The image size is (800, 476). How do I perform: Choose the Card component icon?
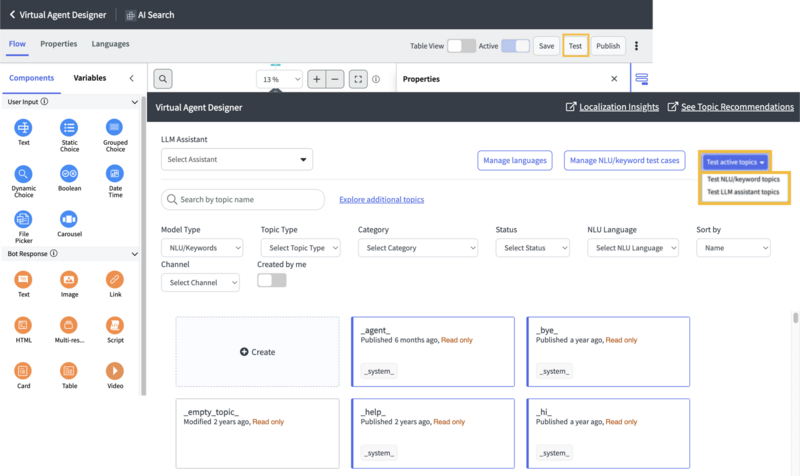pyautogui.click(x=23, y=371)
